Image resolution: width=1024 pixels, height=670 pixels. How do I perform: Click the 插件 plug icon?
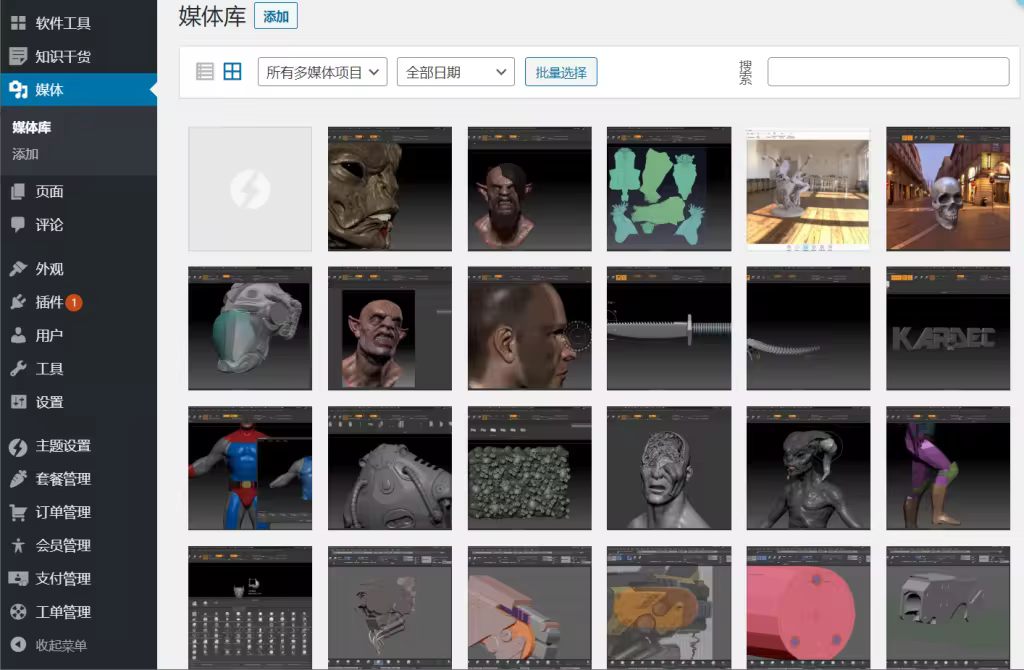click(x=18, y=302)
